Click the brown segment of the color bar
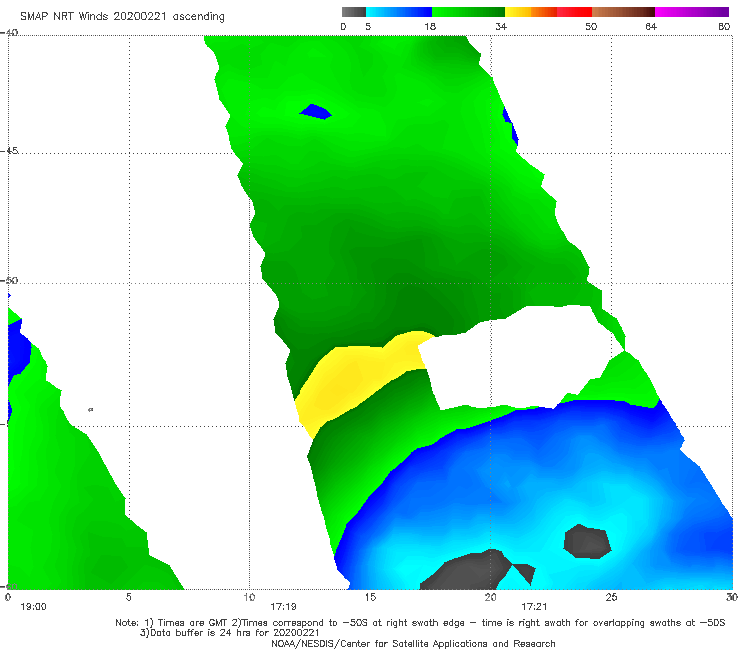Screen dimensions: 740x650 click(623, 12)
